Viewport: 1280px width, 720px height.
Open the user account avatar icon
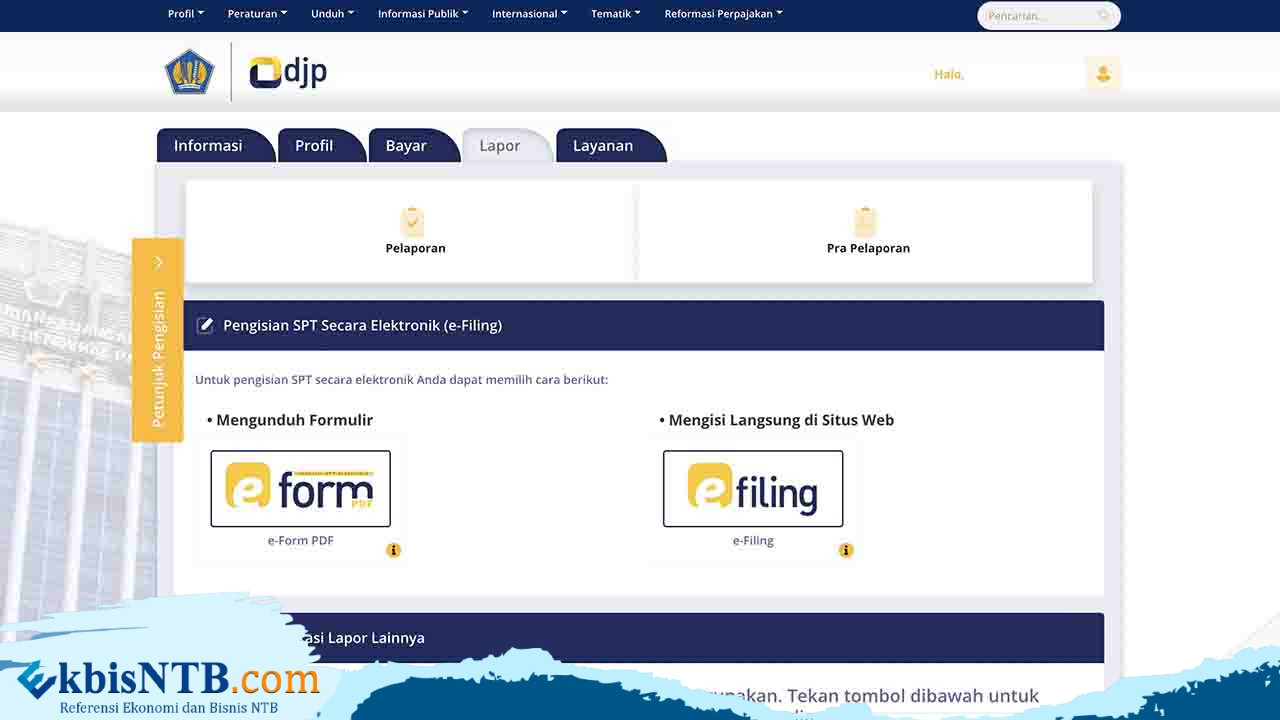click(1103, 74)
